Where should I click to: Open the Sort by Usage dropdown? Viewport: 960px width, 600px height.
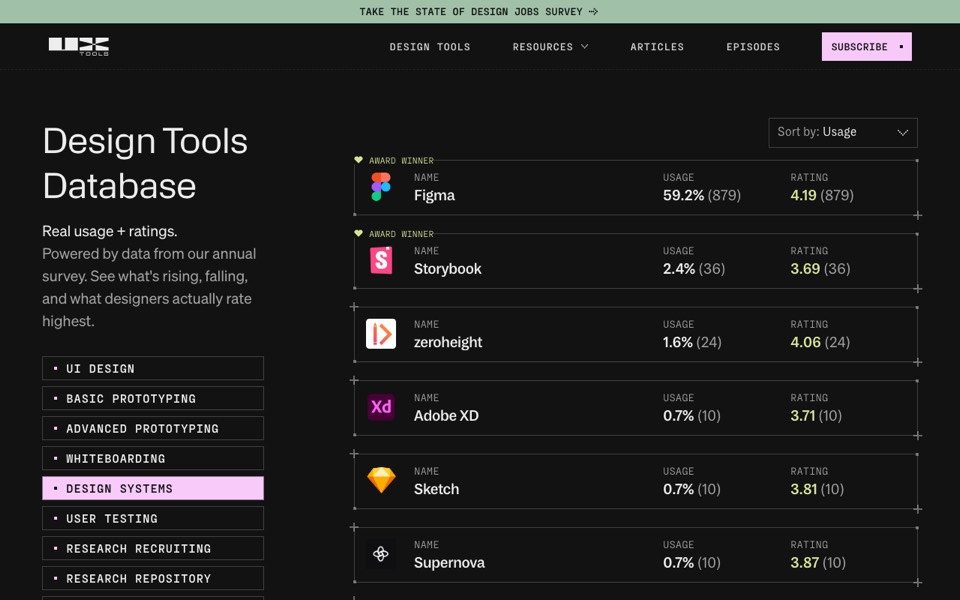point(842,132)
